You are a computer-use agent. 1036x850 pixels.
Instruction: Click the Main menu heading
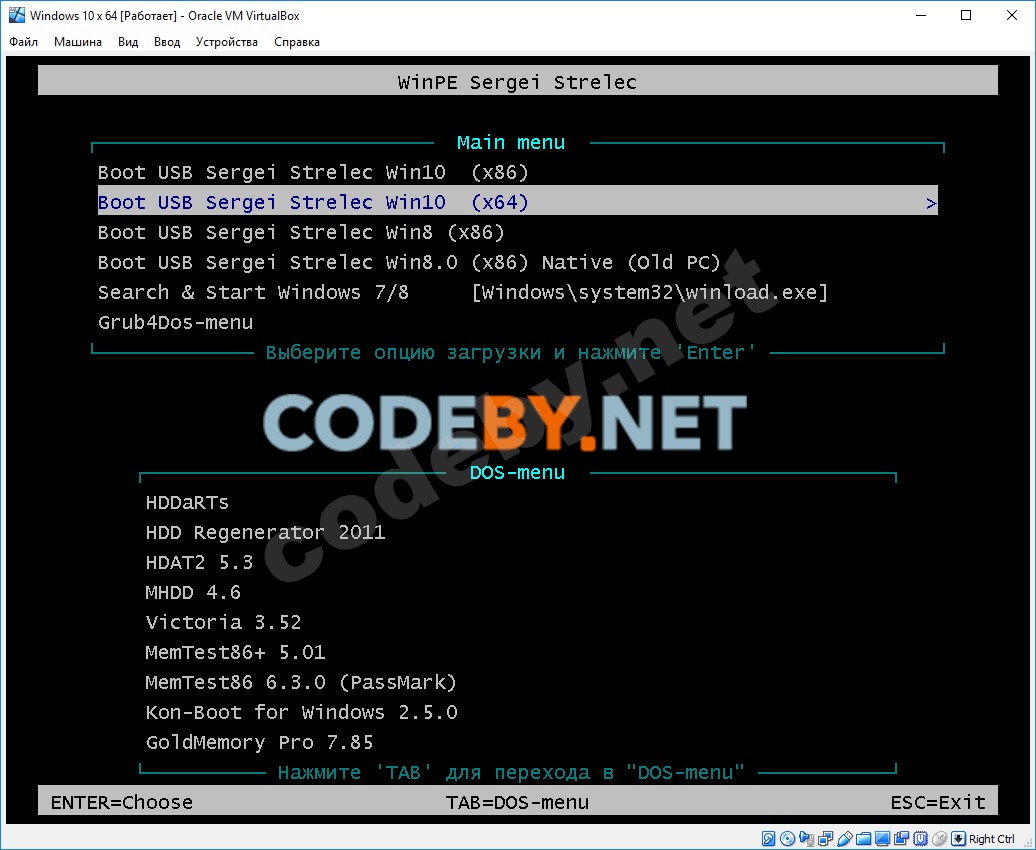coord(511,143)
